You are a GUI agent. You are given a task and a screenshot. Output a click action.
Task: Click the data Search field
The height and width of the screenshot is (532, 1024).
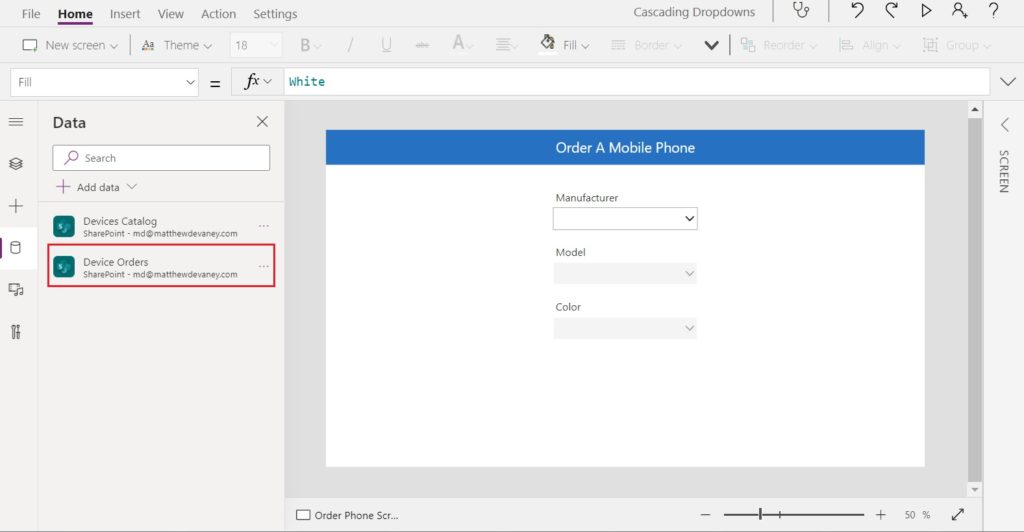point(161,158)
